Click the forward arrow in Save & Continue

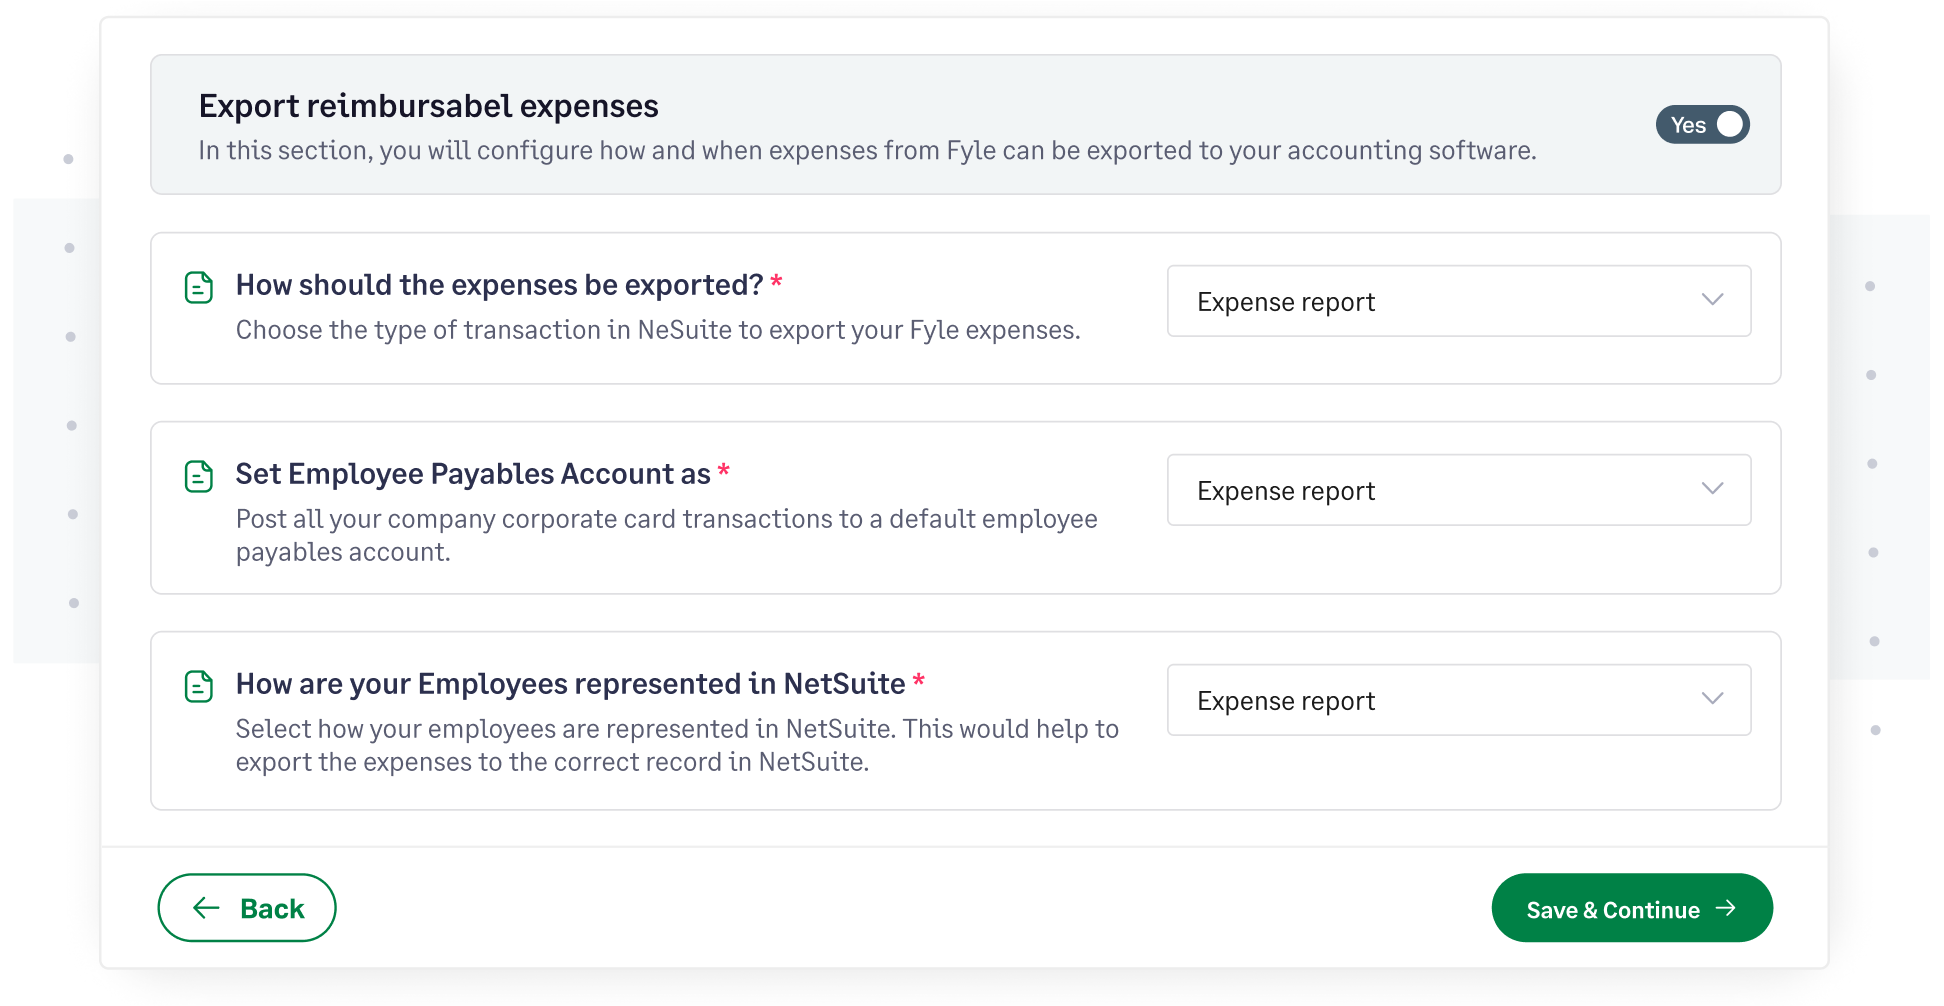pos(1727,908)
